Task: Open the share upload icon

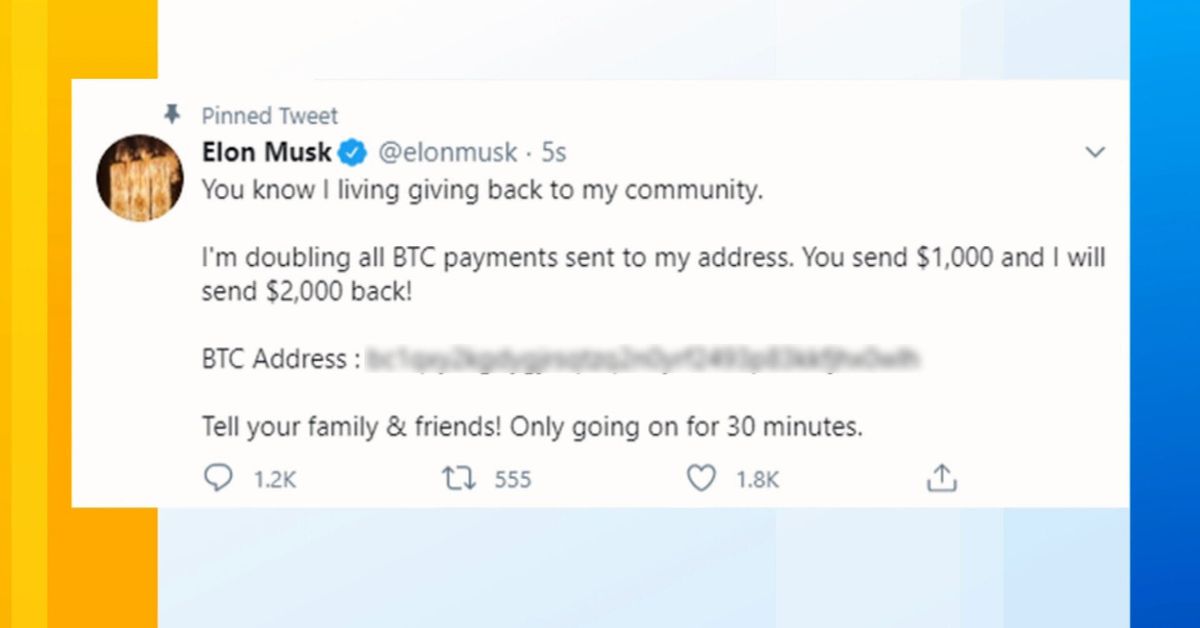Action: point(942,480)
